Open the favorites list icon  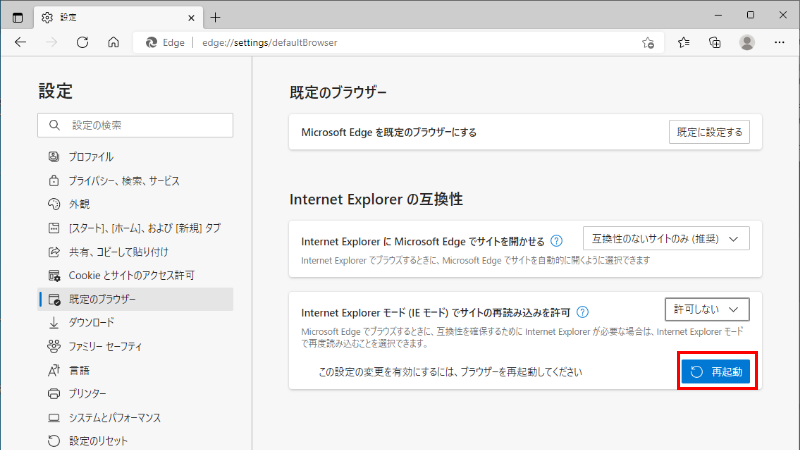(684, 42)
